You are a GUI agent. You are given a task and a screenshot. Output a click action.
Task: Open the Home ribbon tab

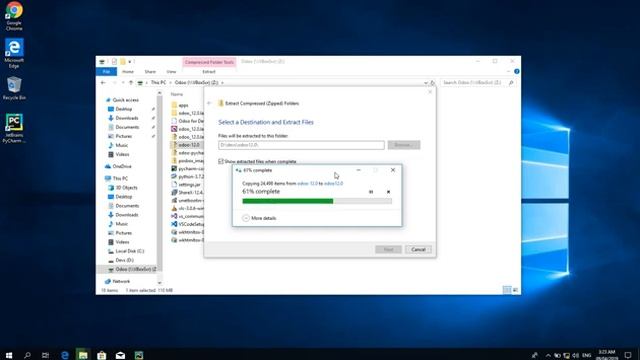pyautogui.click(x=128, y=71)
